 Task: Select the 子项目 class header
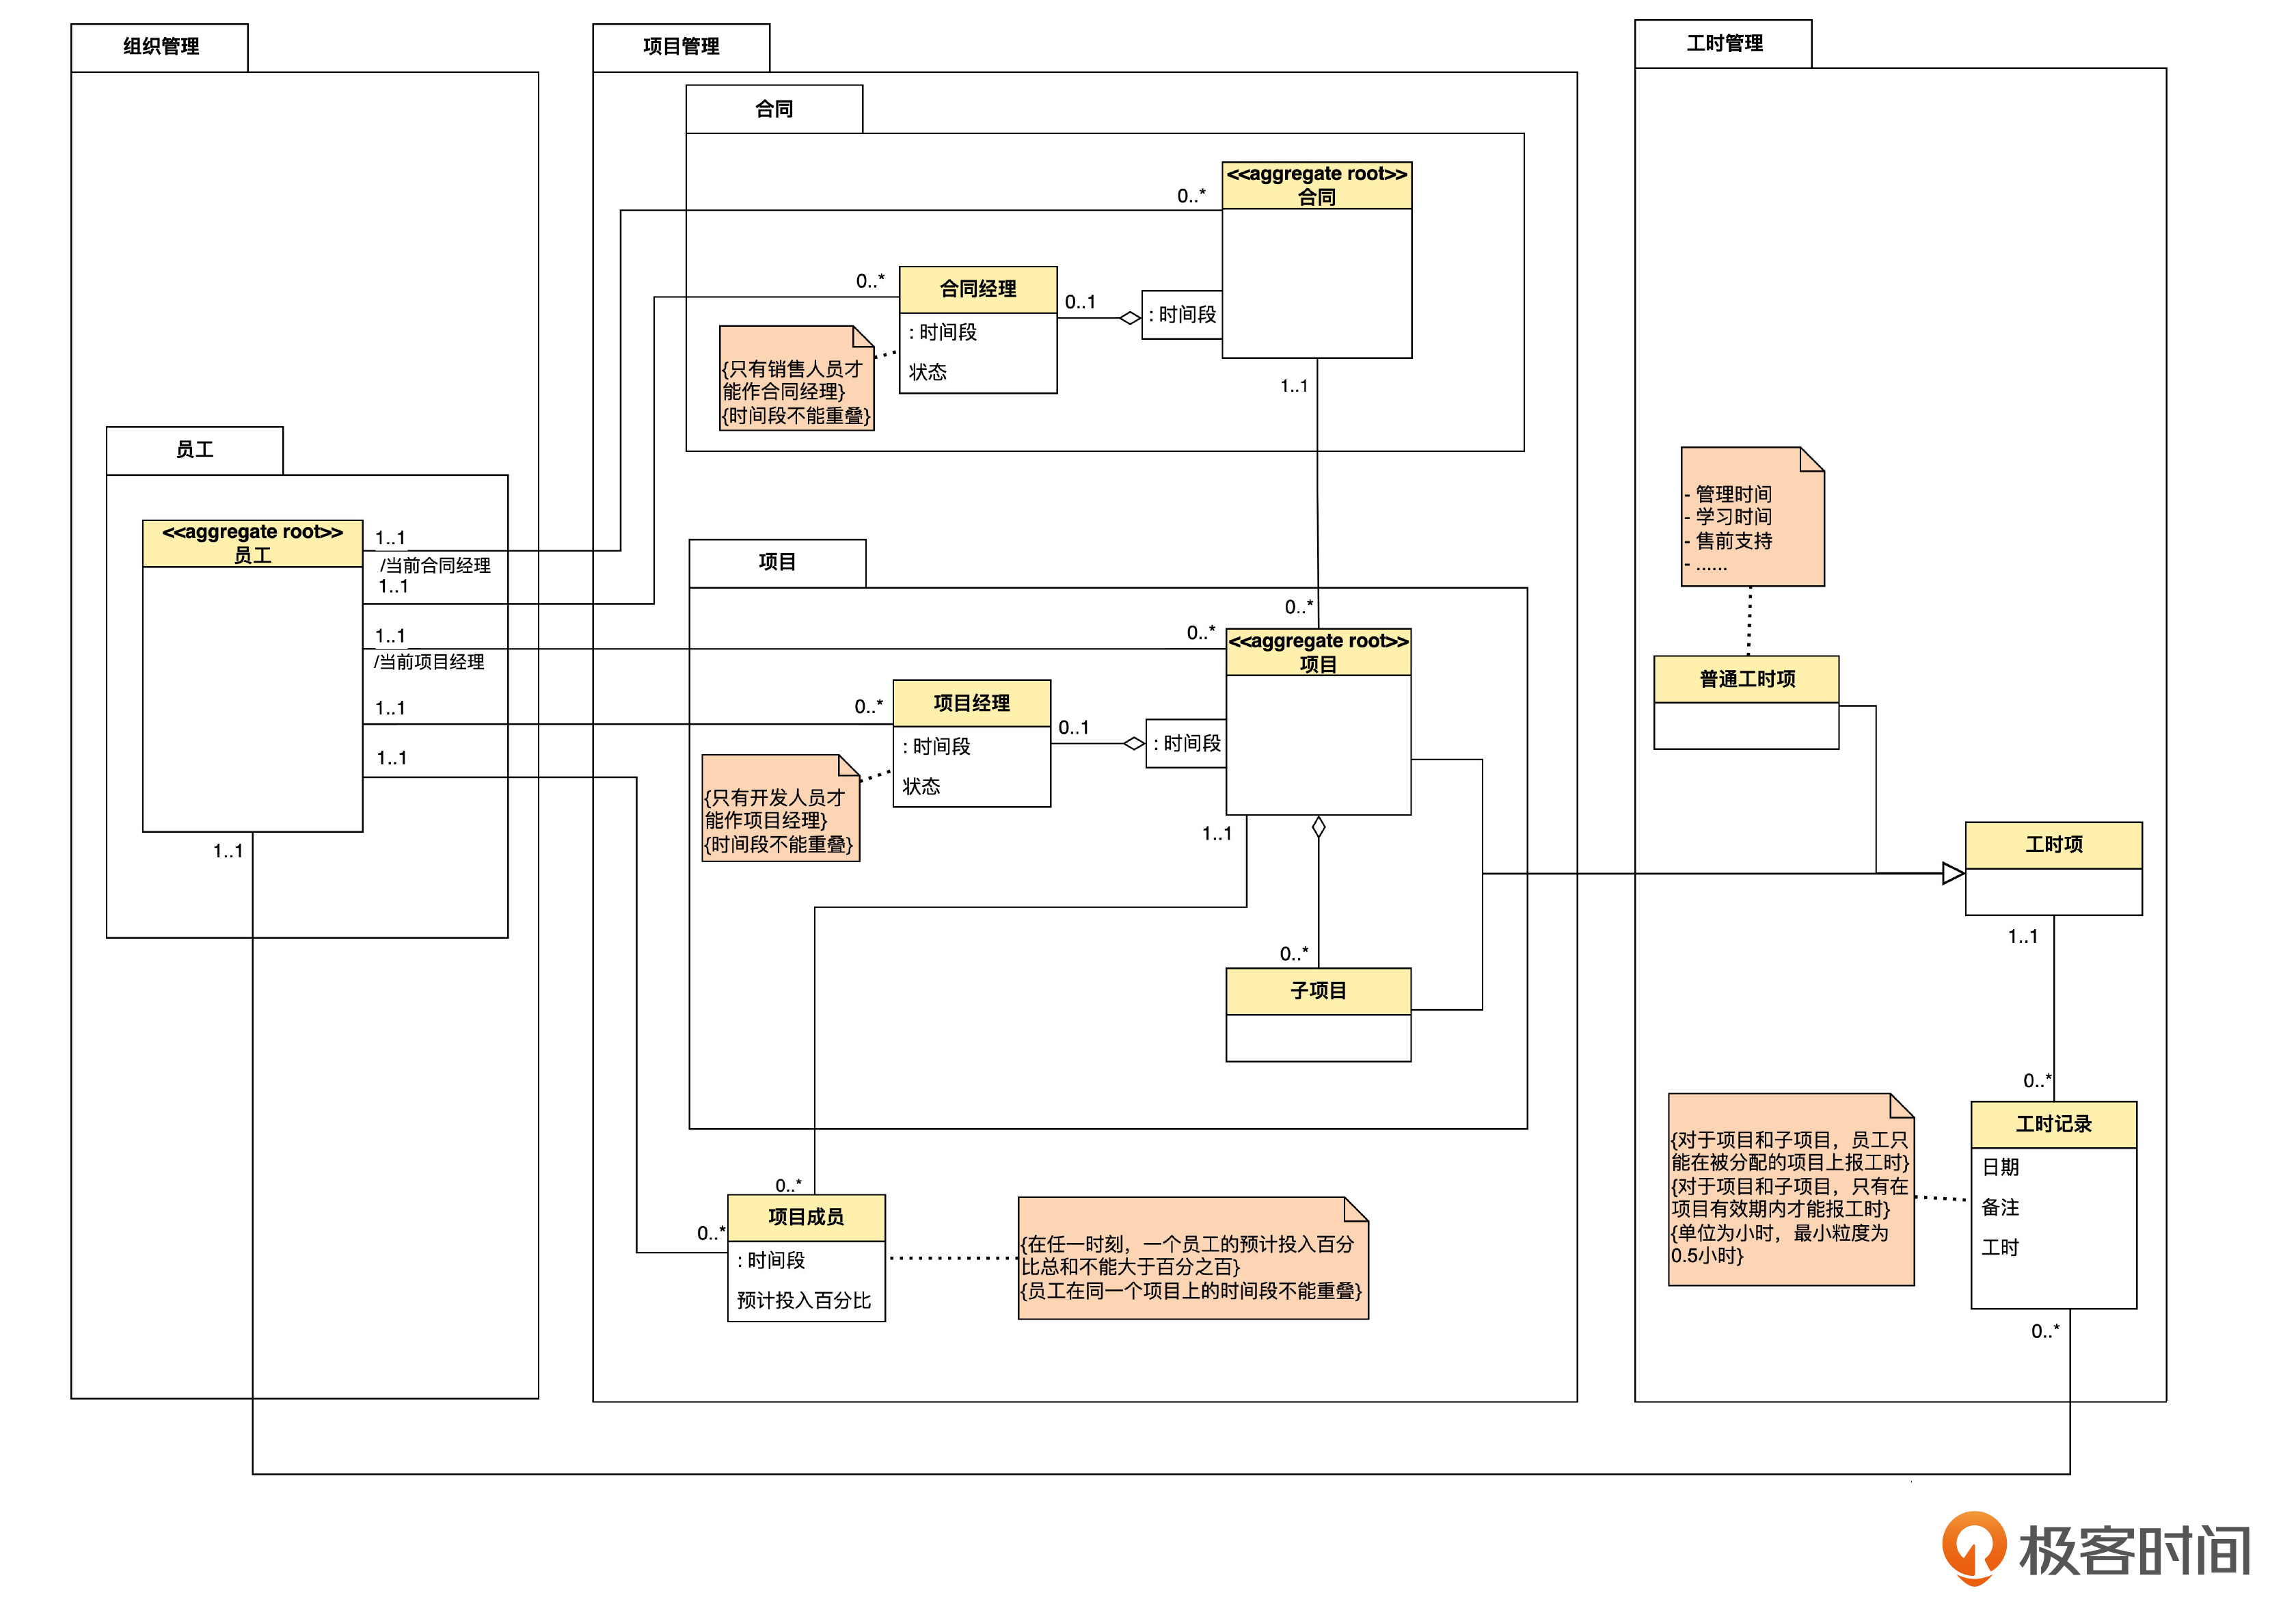coord(1318,992)
